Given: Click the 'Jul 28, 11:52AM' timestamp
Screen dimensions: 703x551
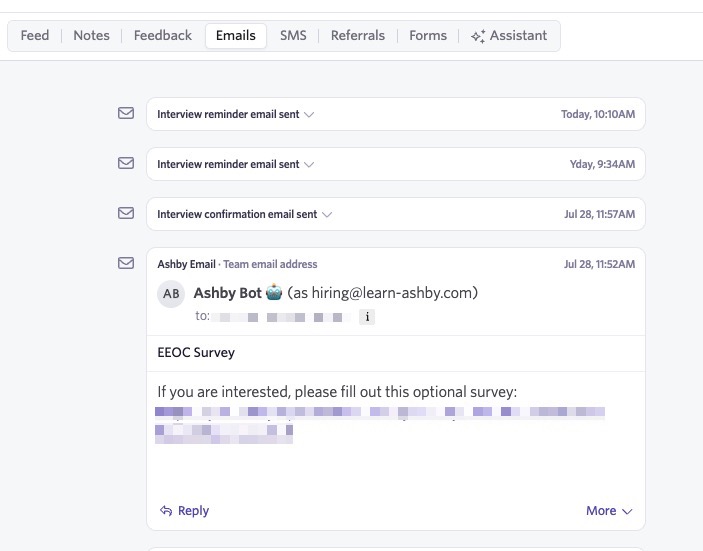Looking at the screenshot, I should click(x=599, y=264).
